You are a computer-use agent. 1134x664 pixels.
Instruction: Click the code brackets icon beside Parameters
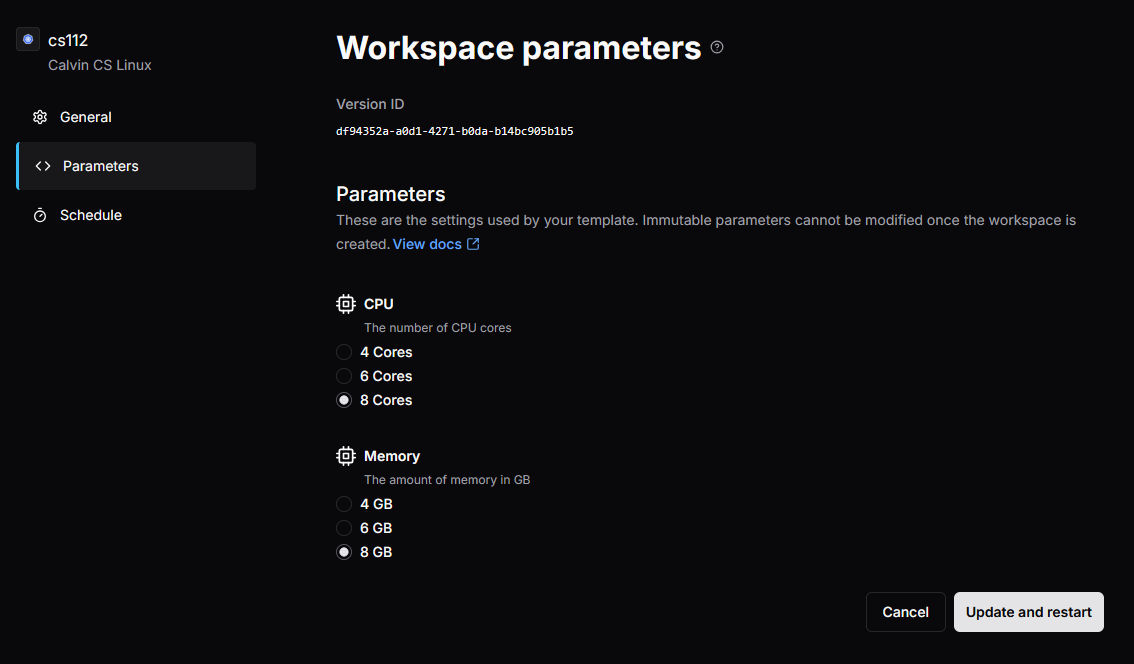[43, 166]
